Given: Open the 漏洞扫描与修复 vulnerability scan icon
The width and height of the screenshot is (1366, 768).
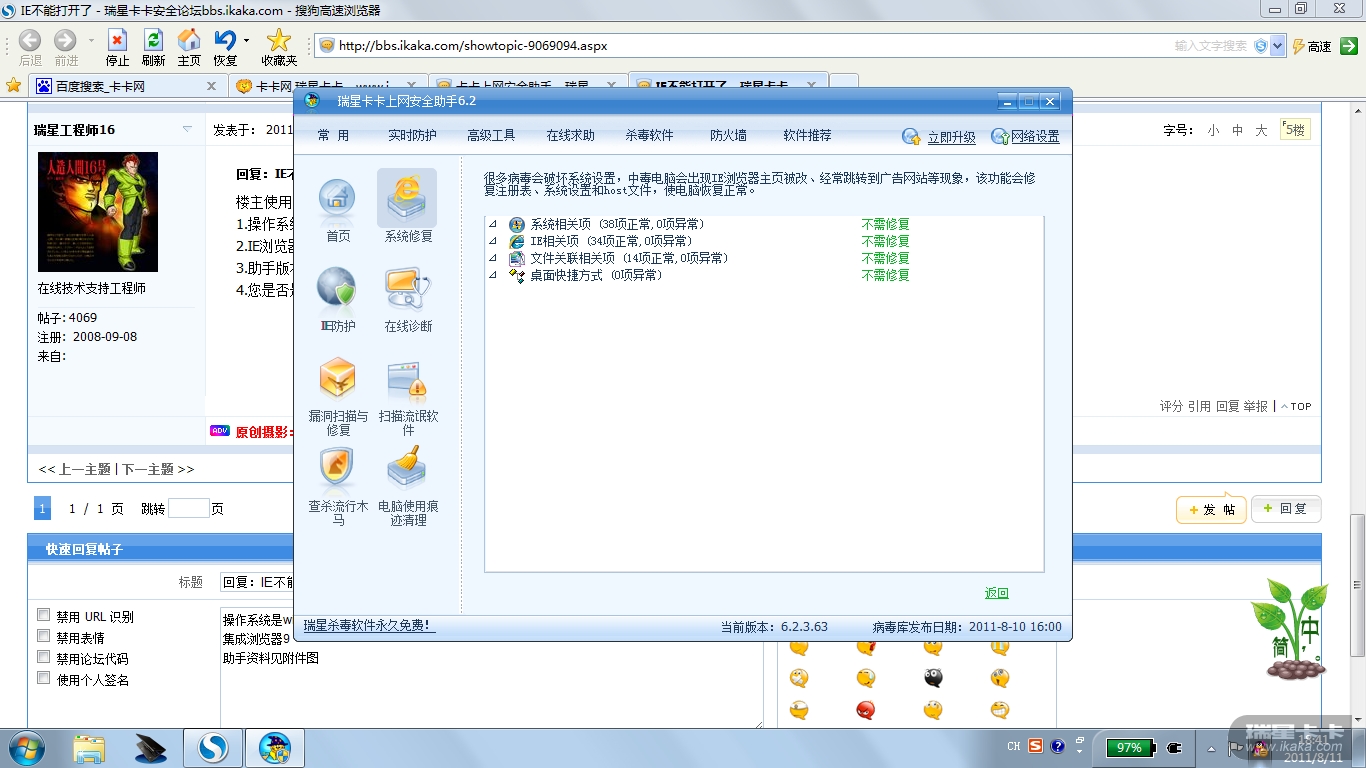Looking at the screenshot, I should pyautogui.click(x=337, y=380).
